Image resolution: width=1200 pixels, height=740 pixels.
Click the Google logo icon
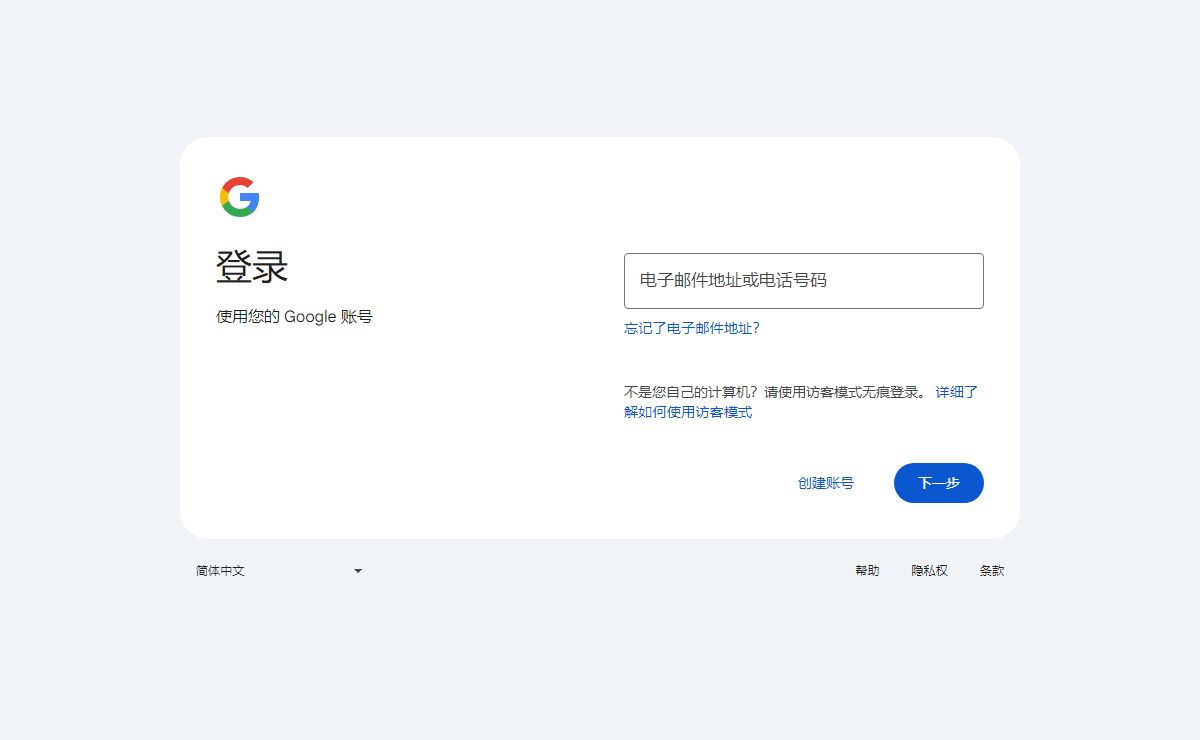tap(240, 197)
